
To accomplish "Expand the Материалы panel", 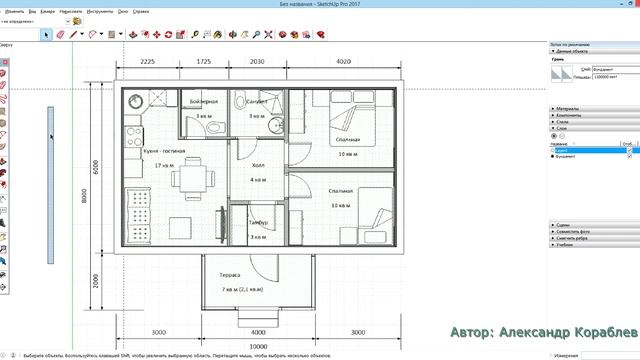I will [594, 109].
